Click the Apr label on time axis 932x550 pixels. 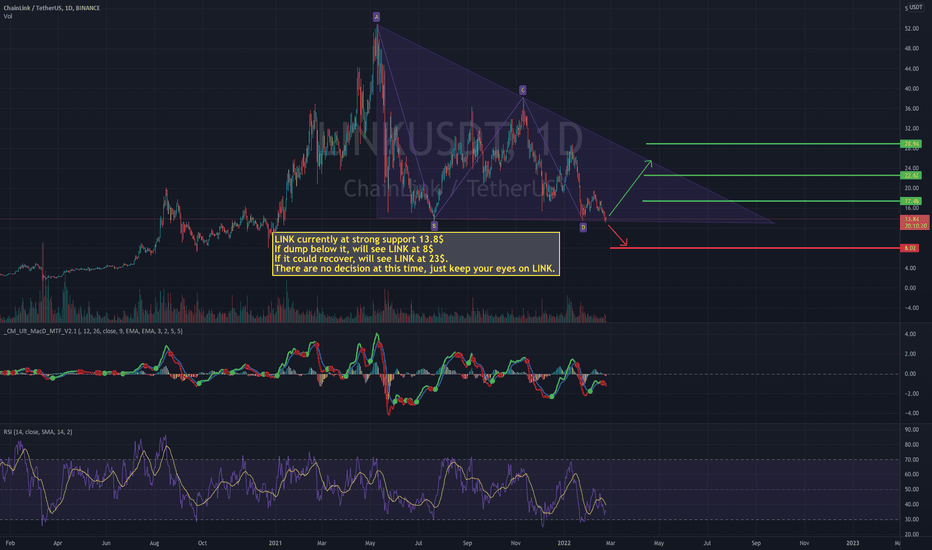58,543
